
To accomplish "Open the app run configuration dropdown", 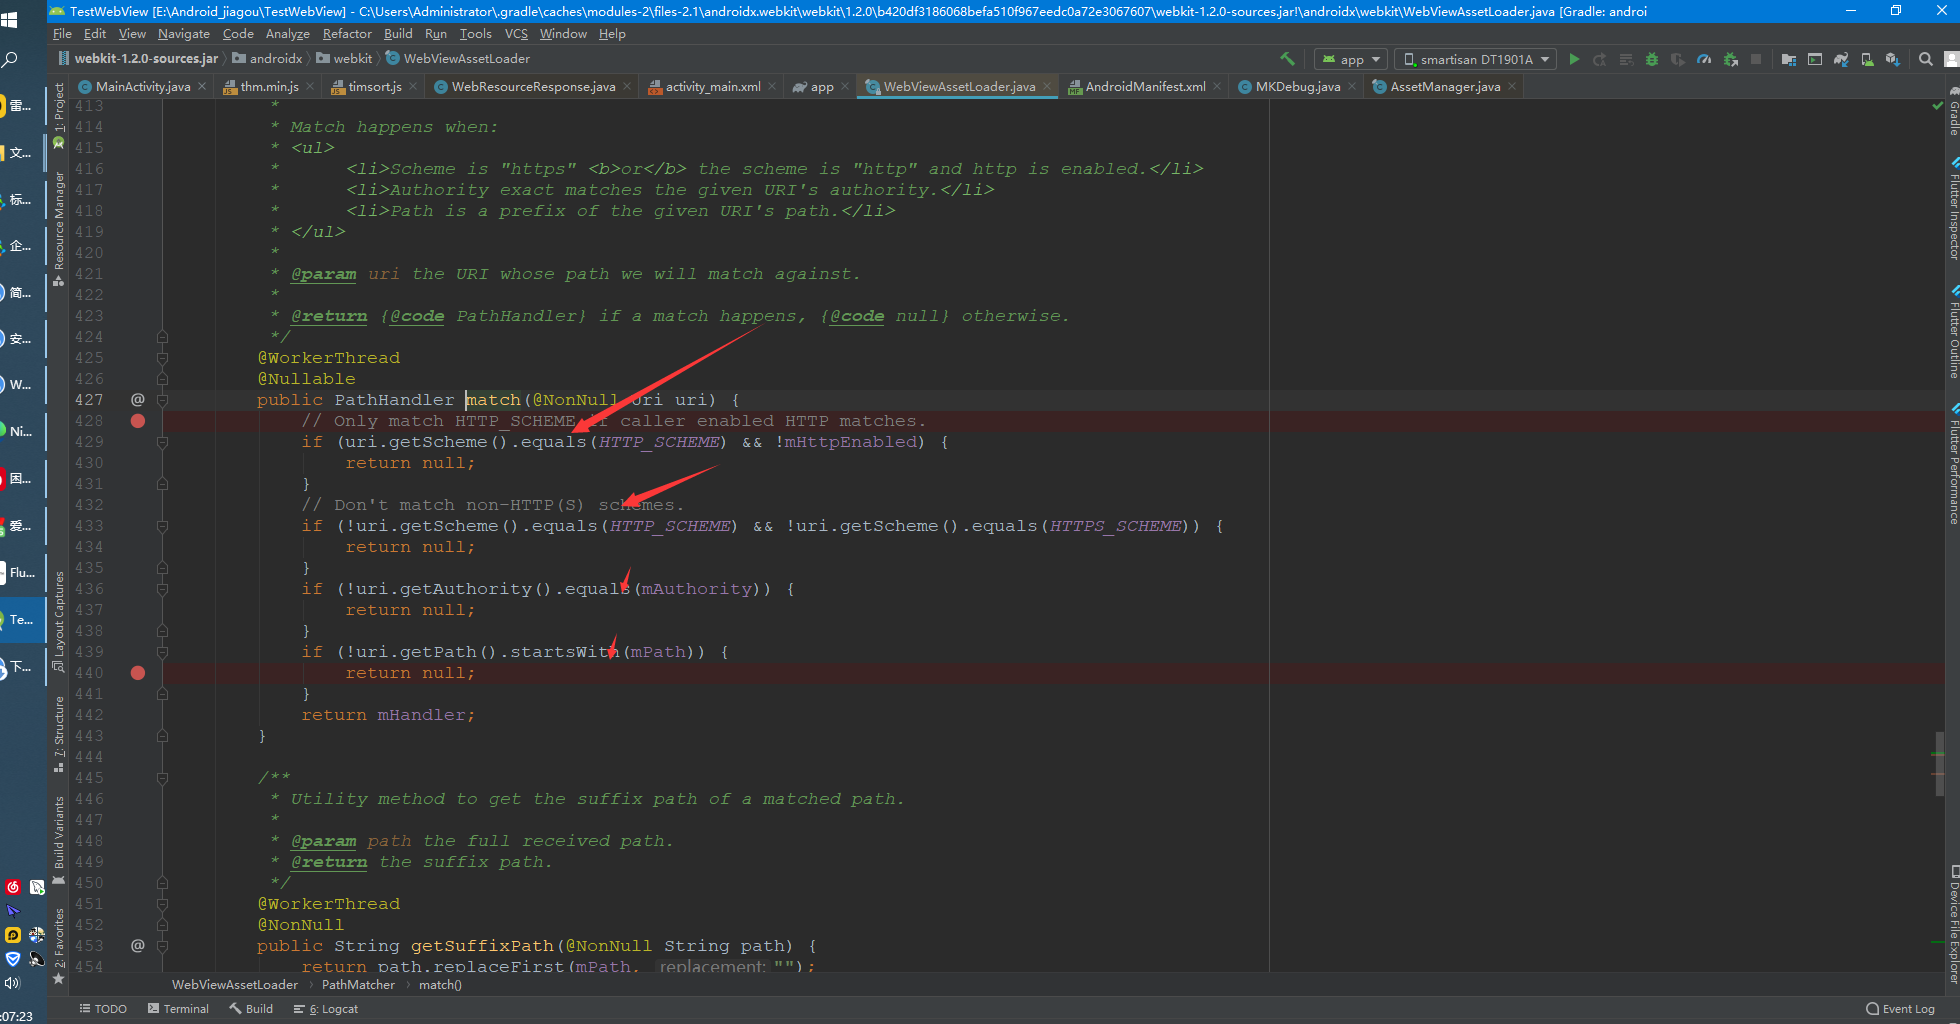I will (1351, 59).
